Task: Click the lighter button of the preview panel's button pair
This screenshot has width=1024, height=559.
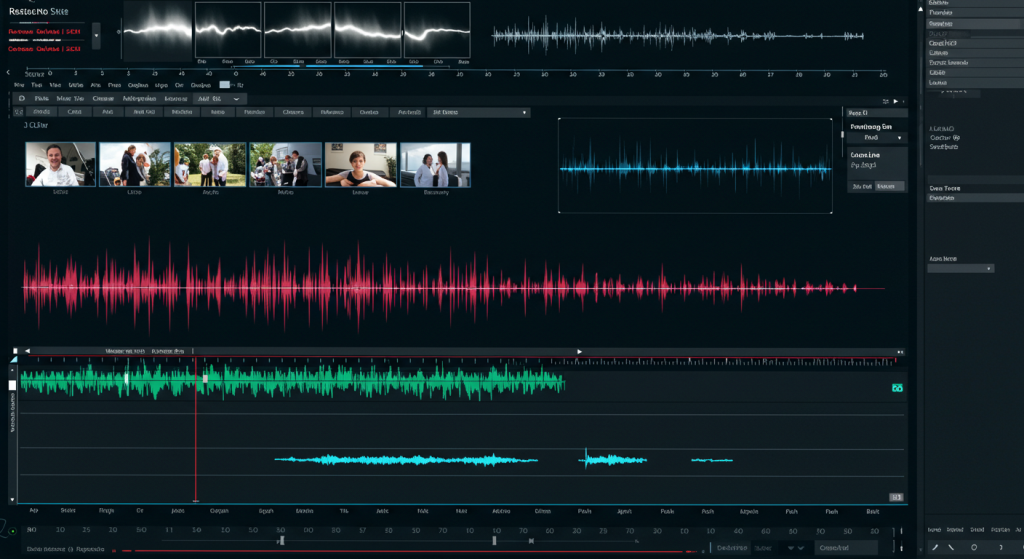Action: (889, 186)
